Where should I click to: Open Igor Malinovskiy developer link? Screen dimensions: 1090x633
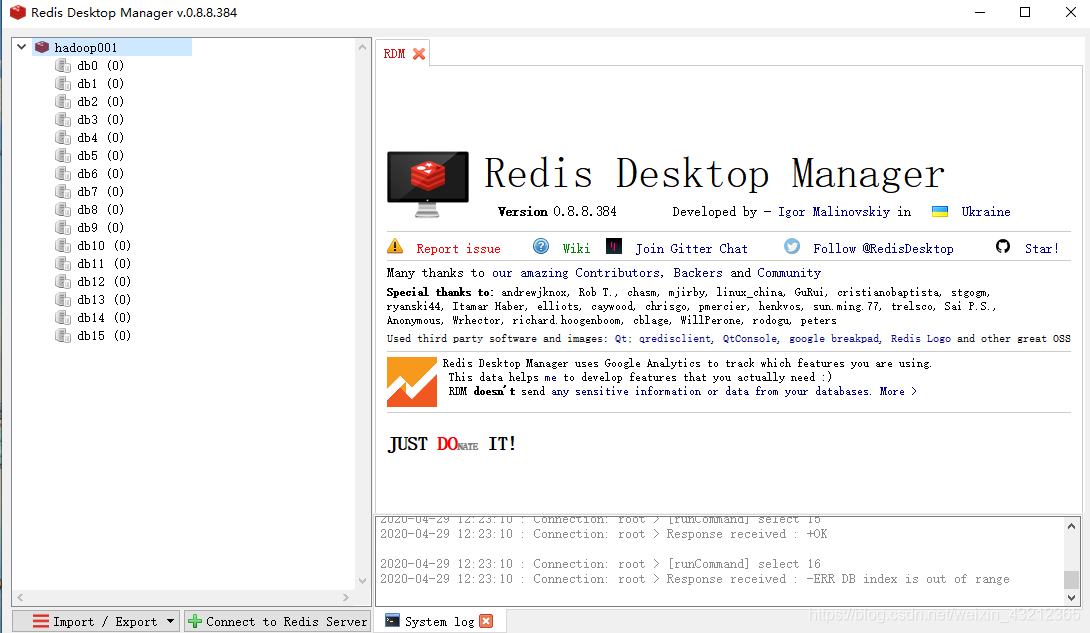(833, 212)
